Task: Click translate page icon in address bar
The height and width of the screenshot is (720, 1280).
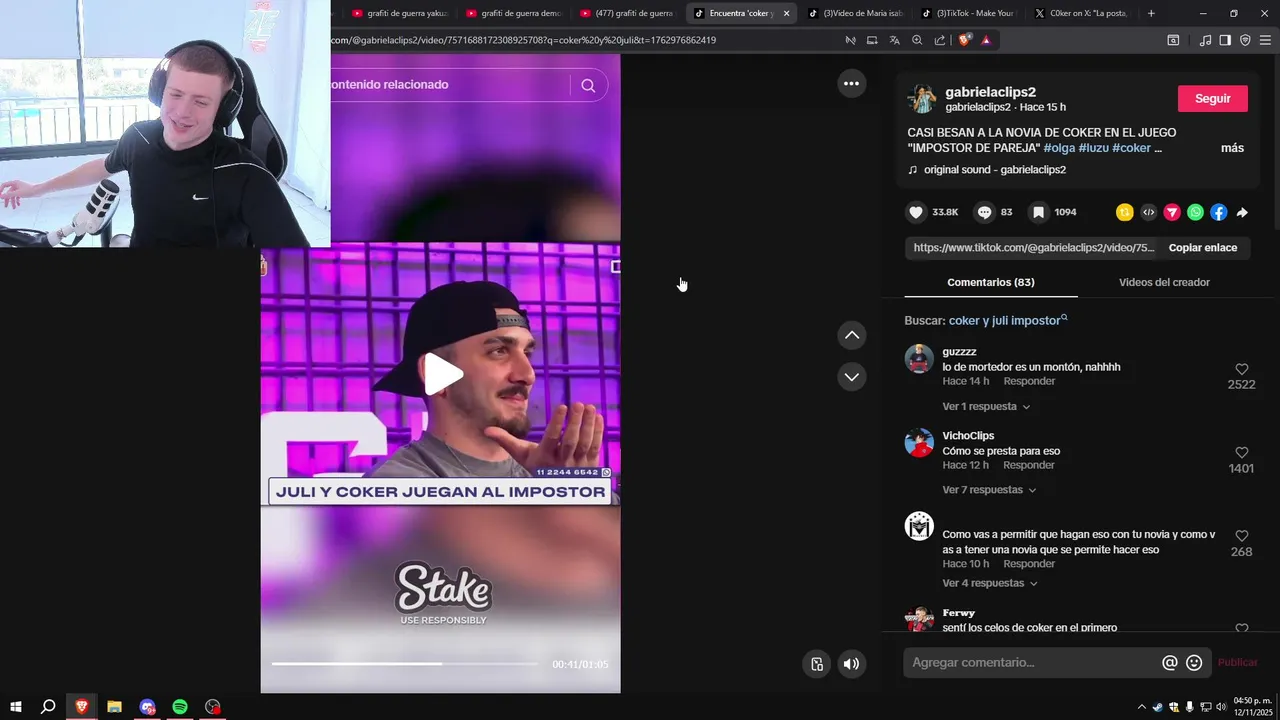Action: [894, 40]
